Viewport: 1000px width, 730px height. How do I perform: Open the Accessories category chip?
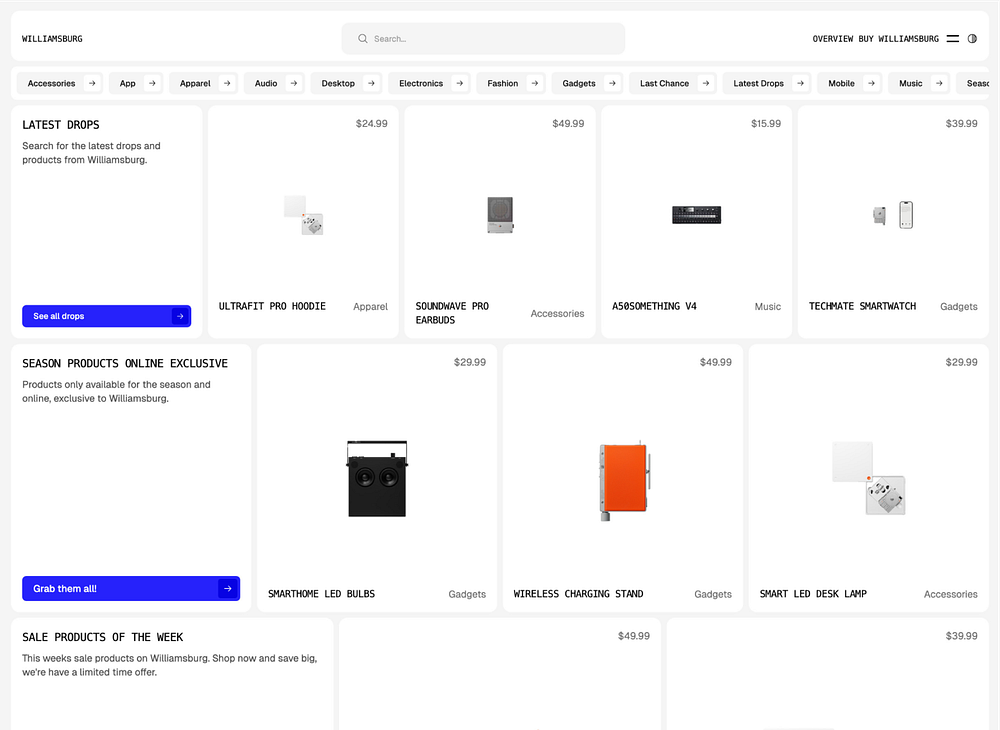(x=59, y=84)
